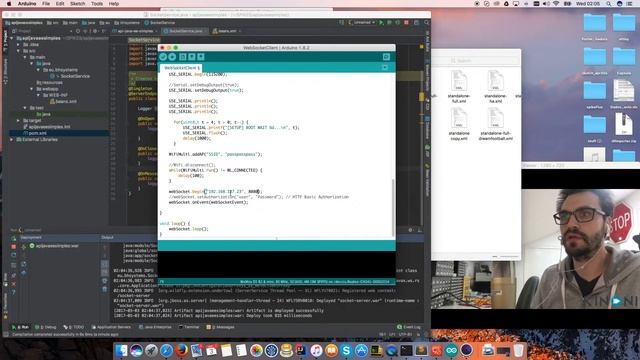The width and height of the screenshot is (640, 360).
Task: Expand External Libraries in project tree
Action: click(x=12, y=140)
